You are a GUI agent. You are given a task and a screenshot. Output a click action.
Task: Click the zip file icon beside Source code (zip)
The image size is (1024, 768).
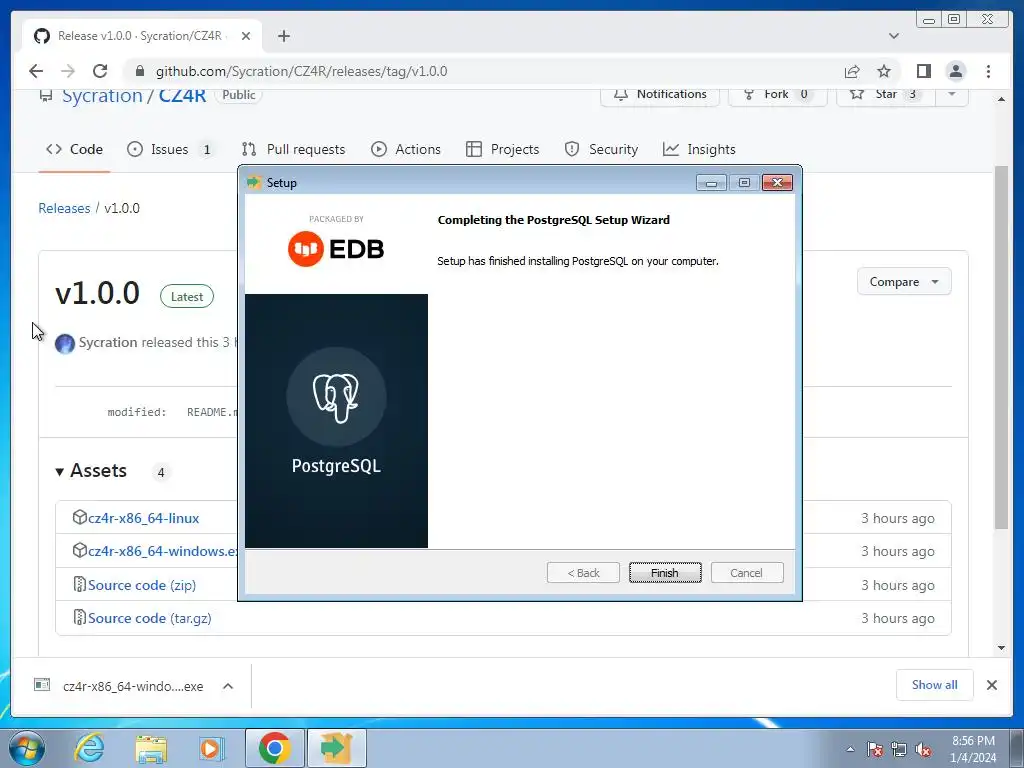point(79,584)
